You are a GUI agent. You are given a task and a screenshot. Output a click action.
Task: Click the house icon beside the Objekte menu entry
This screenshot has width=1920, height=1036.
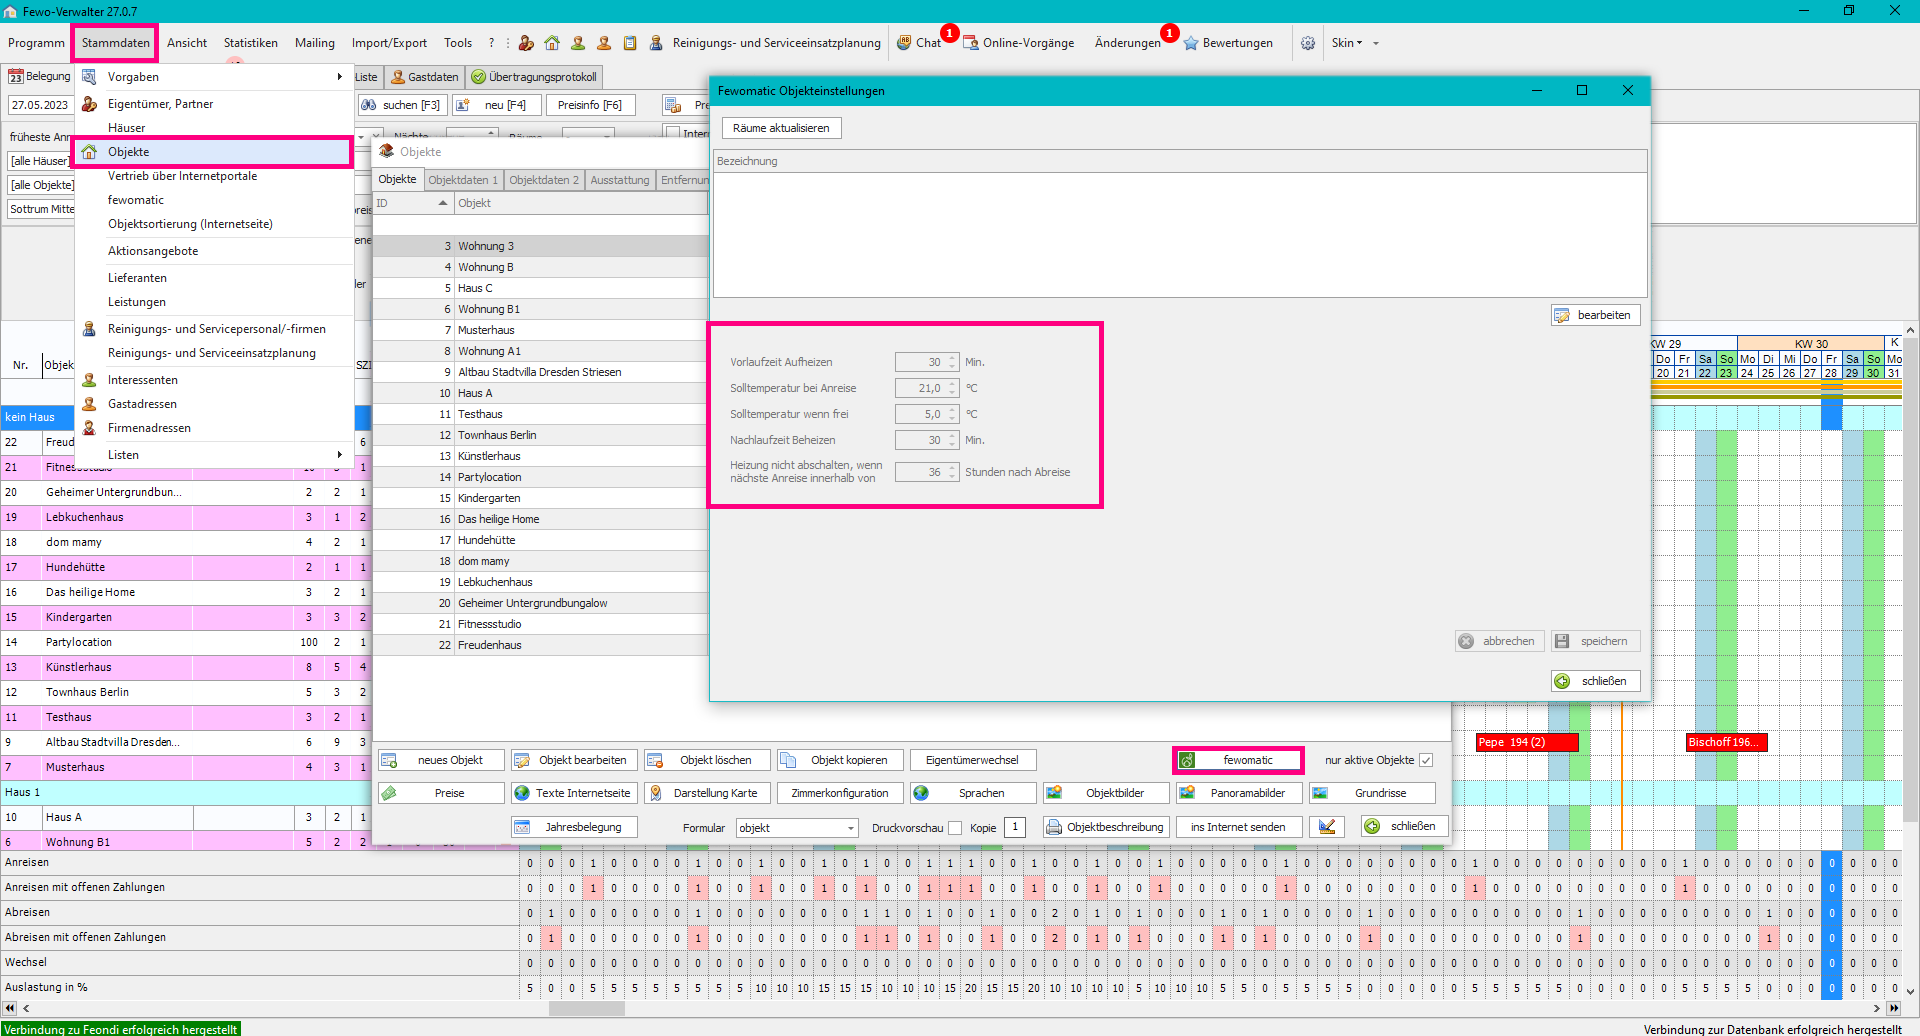(89, 152)
